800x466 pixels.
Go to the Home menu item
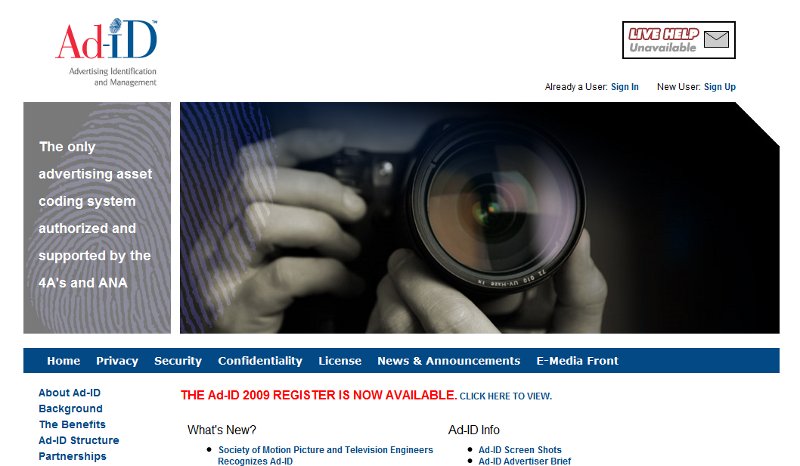click(63, 361)
